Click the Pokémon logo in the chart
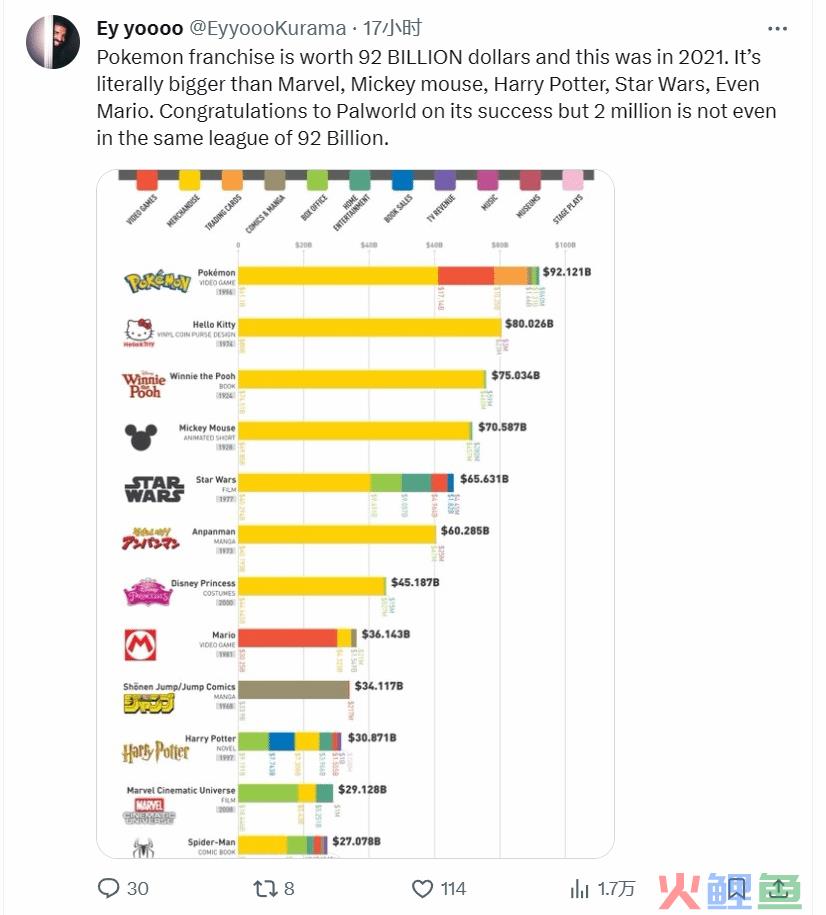Viewport: 826px width, 915px height. pos(158,282)
